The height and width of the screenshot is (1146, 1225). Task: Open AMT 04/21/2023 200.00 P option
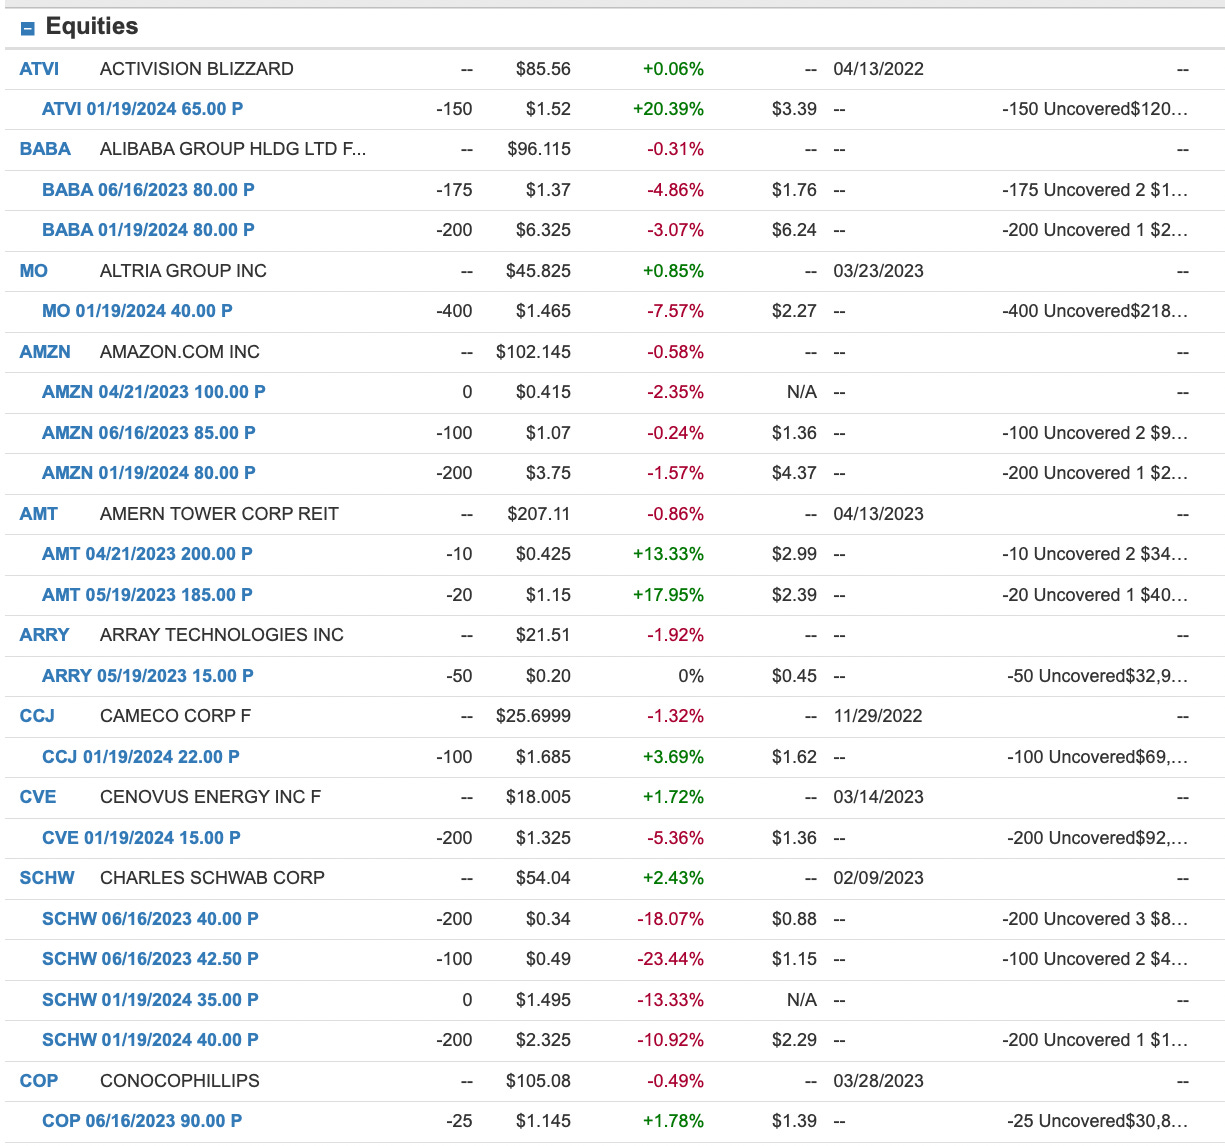click(x=147, y=554)
